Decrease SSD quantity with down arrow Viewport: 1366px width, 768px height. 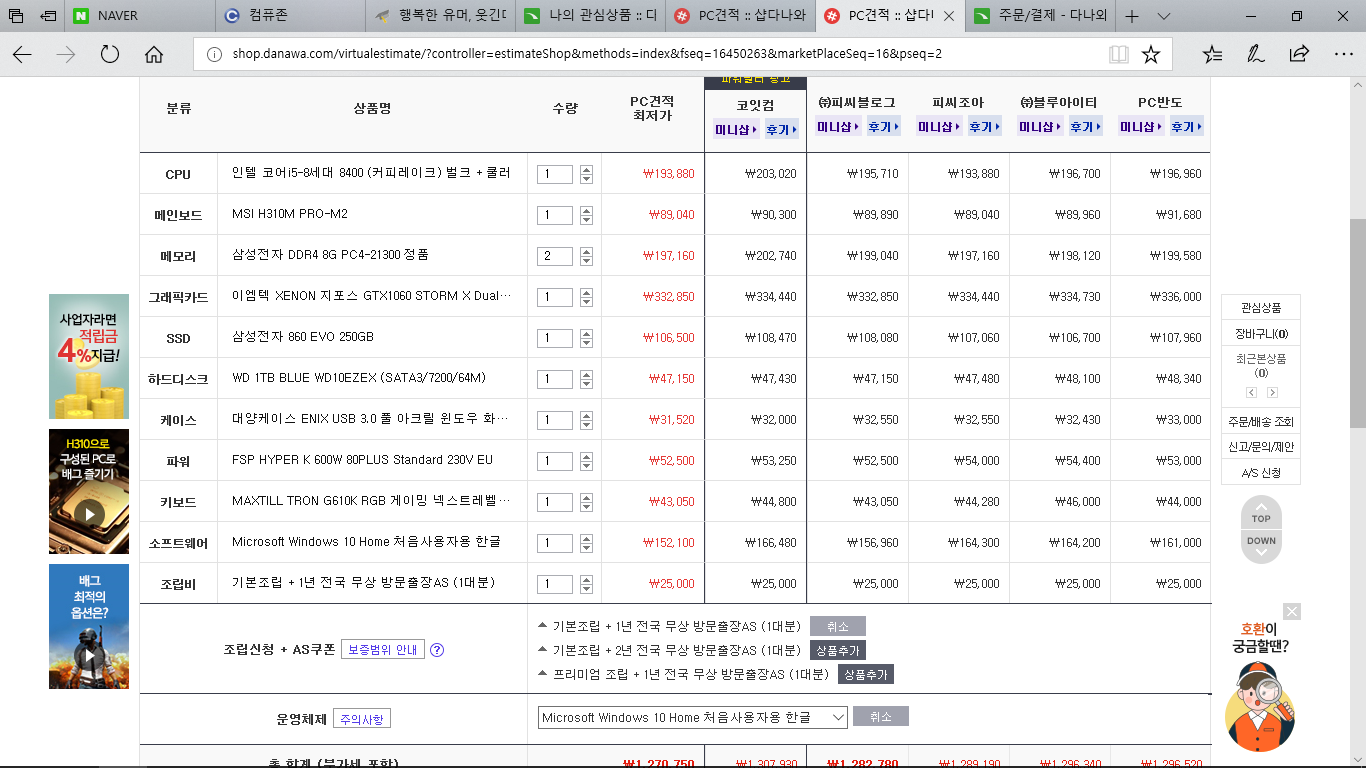(x=586, y=343)
